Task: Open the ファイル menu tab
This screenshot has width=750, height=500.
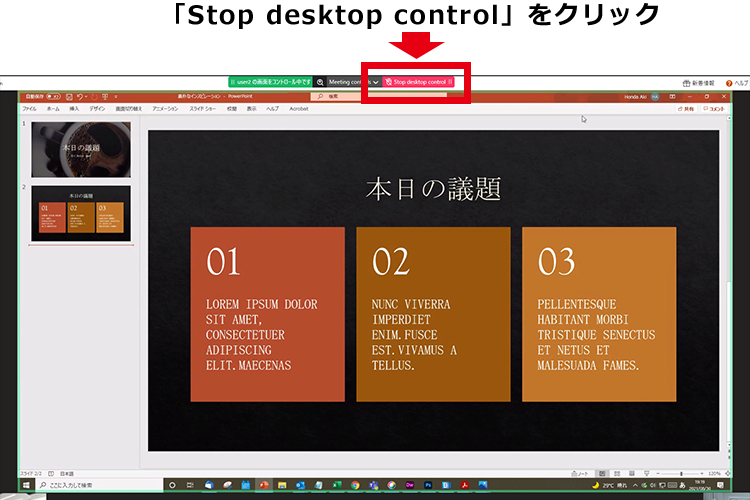Action: tap(29, 108)
